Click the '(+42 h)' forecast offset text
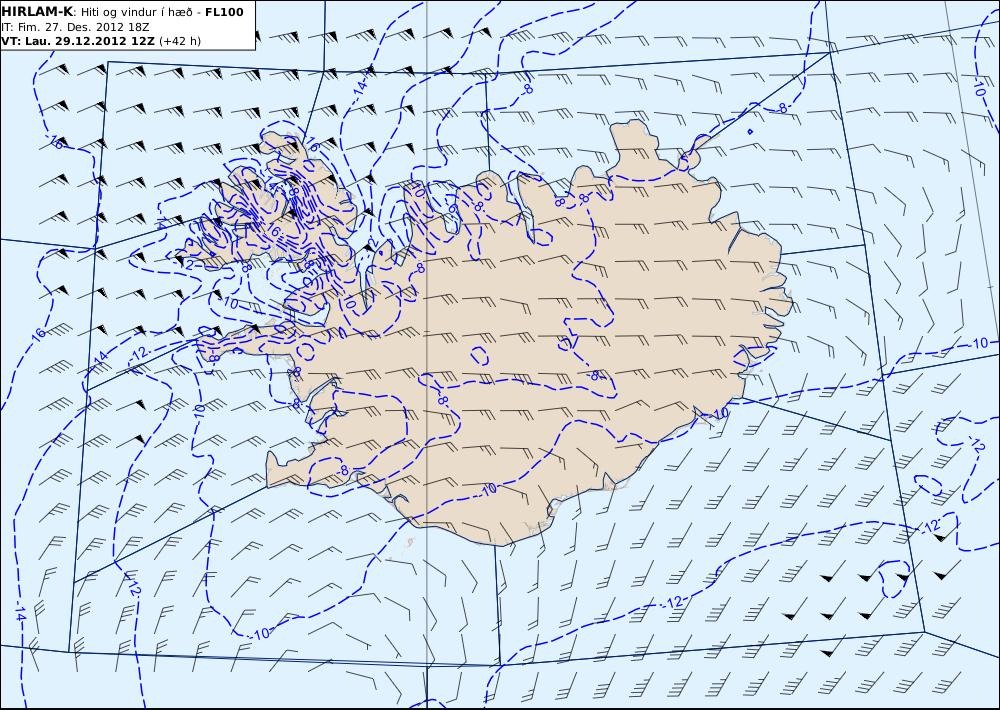 [180, 41]
